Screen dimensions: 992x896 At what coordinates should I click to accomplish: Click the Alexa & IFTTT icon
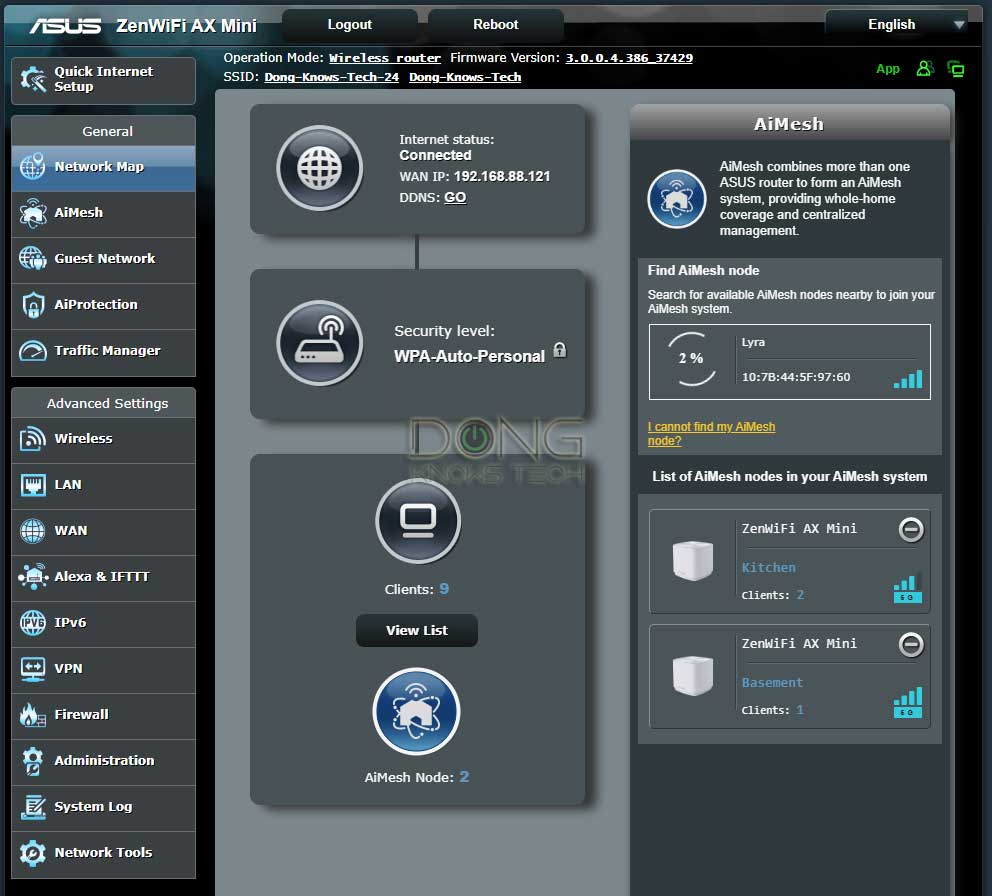tap(32, 577)
